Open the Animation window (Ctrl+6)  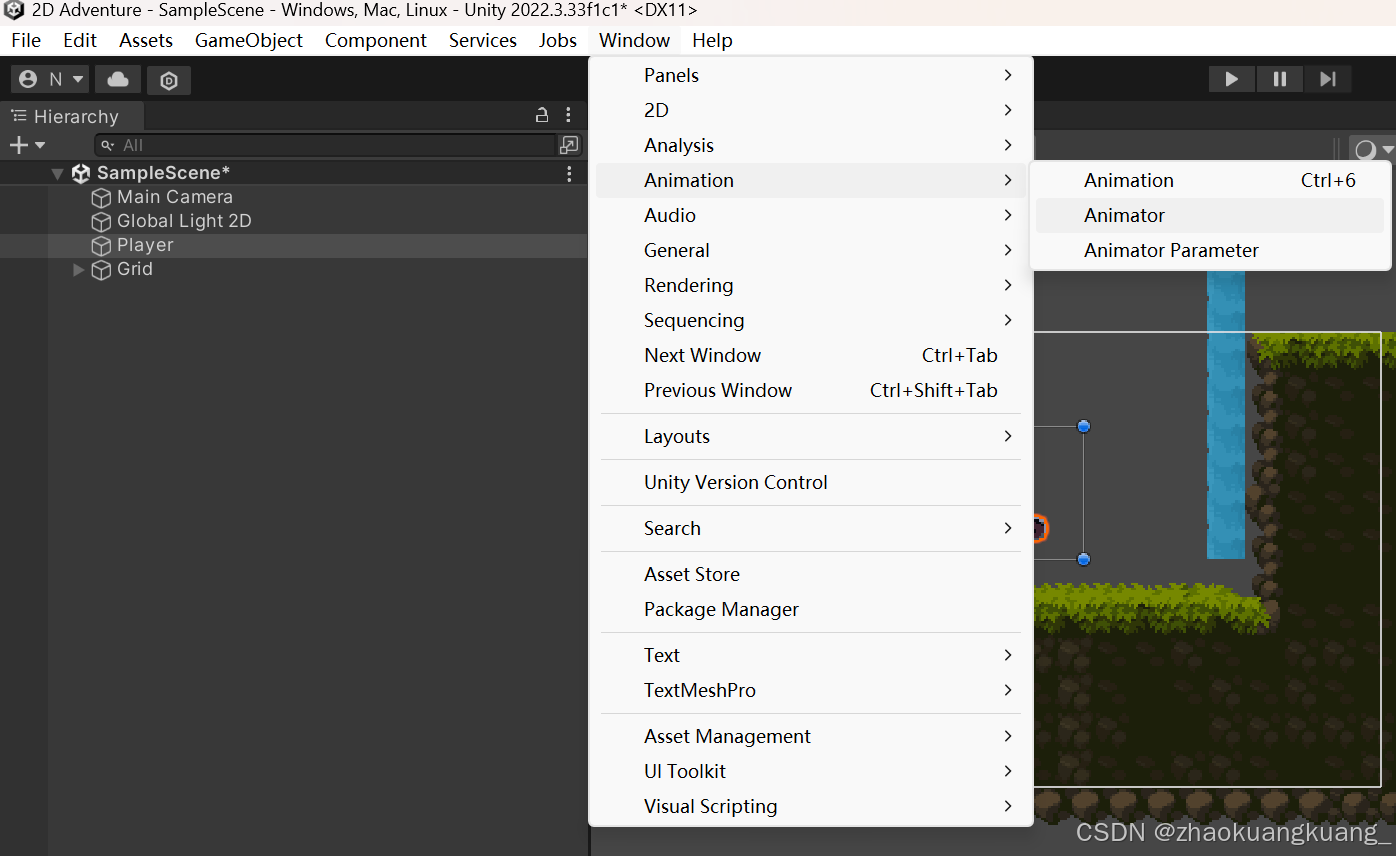(x=1210, y=180)
